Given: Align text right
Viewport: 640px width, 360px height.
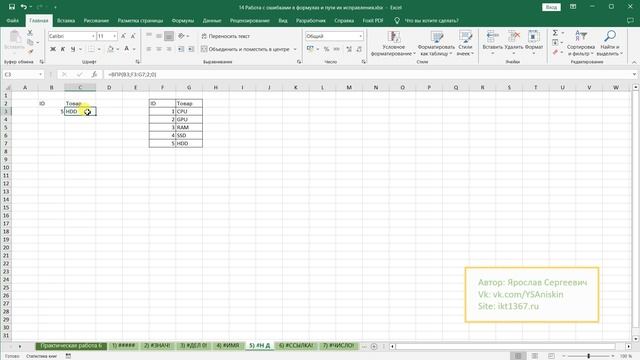Looking at the screenshot, I should (169, 49).
